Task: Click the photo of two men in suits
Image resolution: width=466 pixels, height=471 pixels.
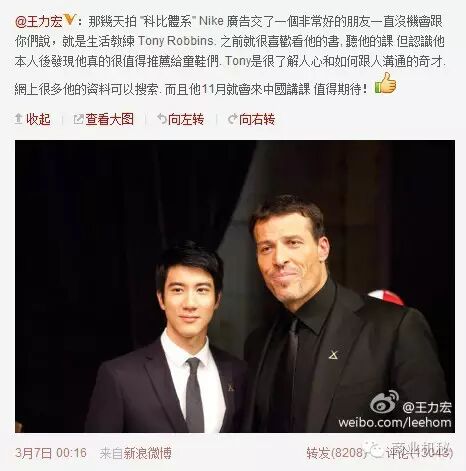Action: point(235,286)
